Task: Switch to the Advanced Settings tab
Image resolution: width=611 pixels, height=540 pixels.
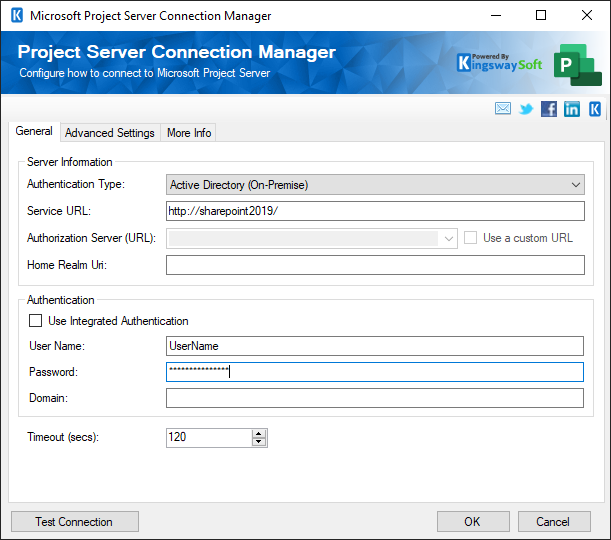Action: (110, 133)
